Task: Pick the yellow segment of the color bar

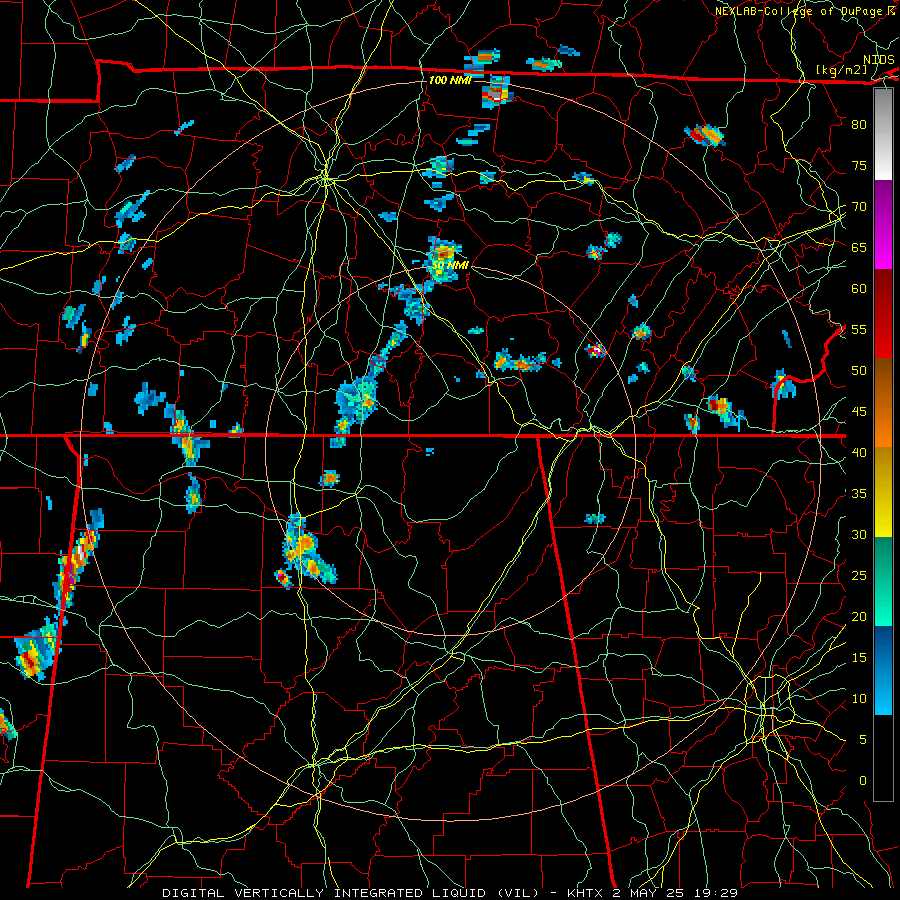Action: click(x=883, y=492)
